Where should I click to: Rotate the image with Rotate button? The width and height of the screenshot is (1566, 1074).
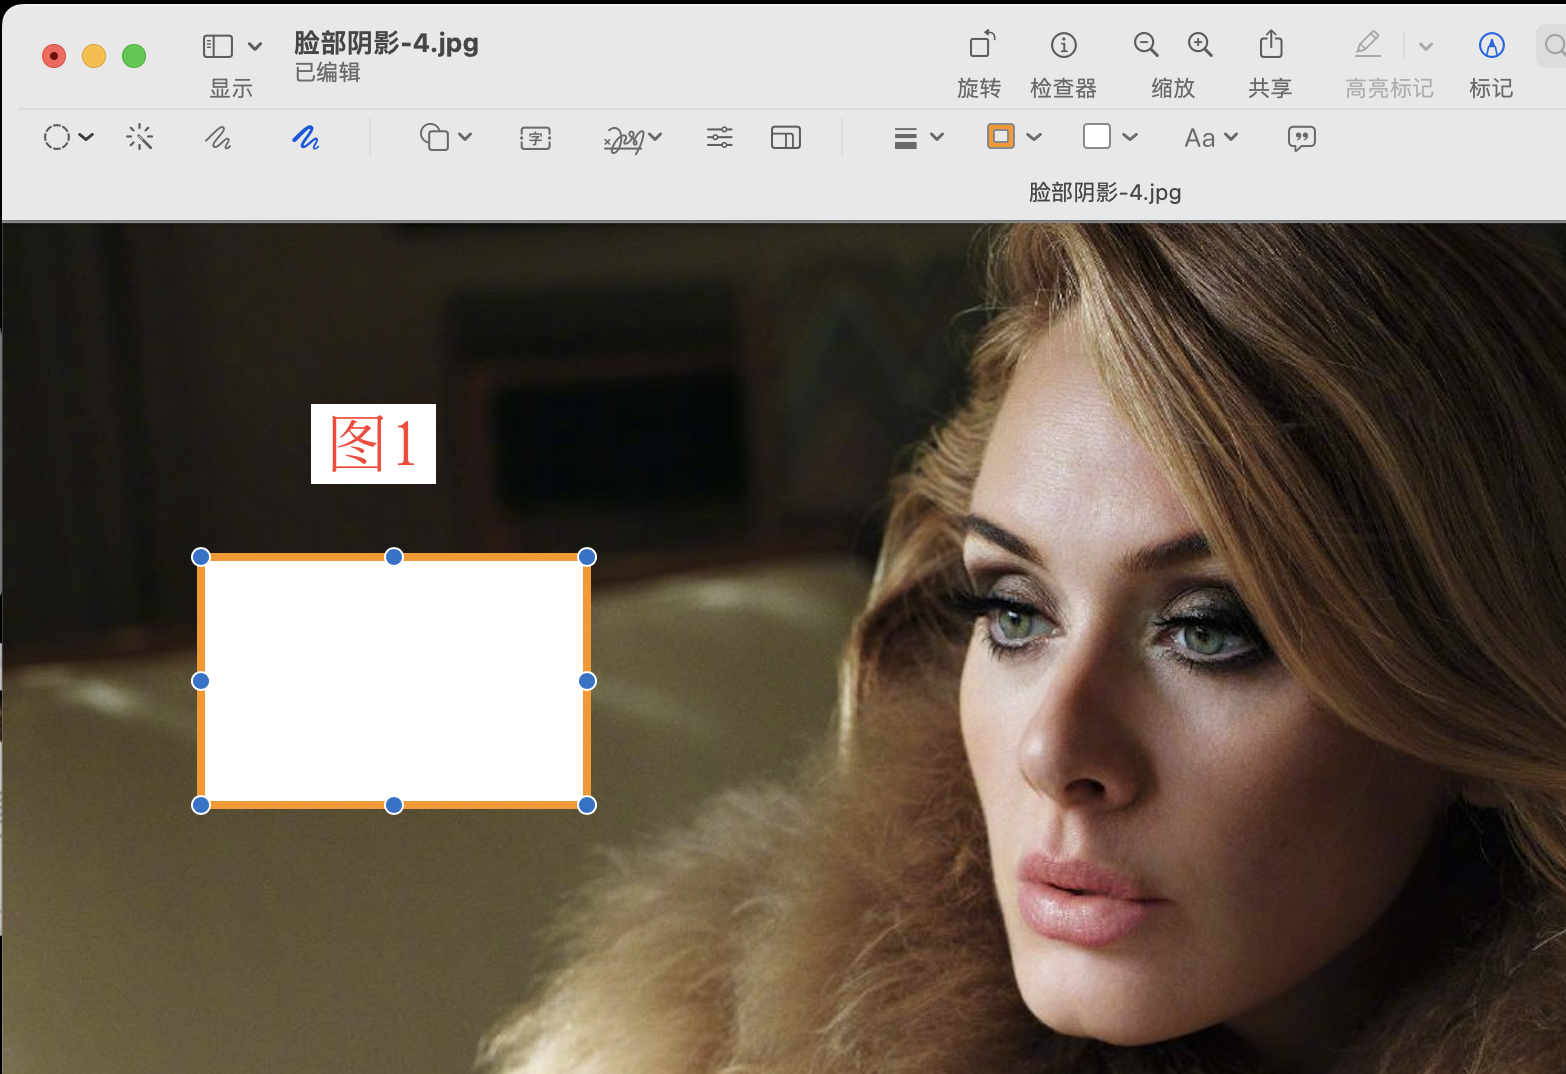tap(981, 45)
